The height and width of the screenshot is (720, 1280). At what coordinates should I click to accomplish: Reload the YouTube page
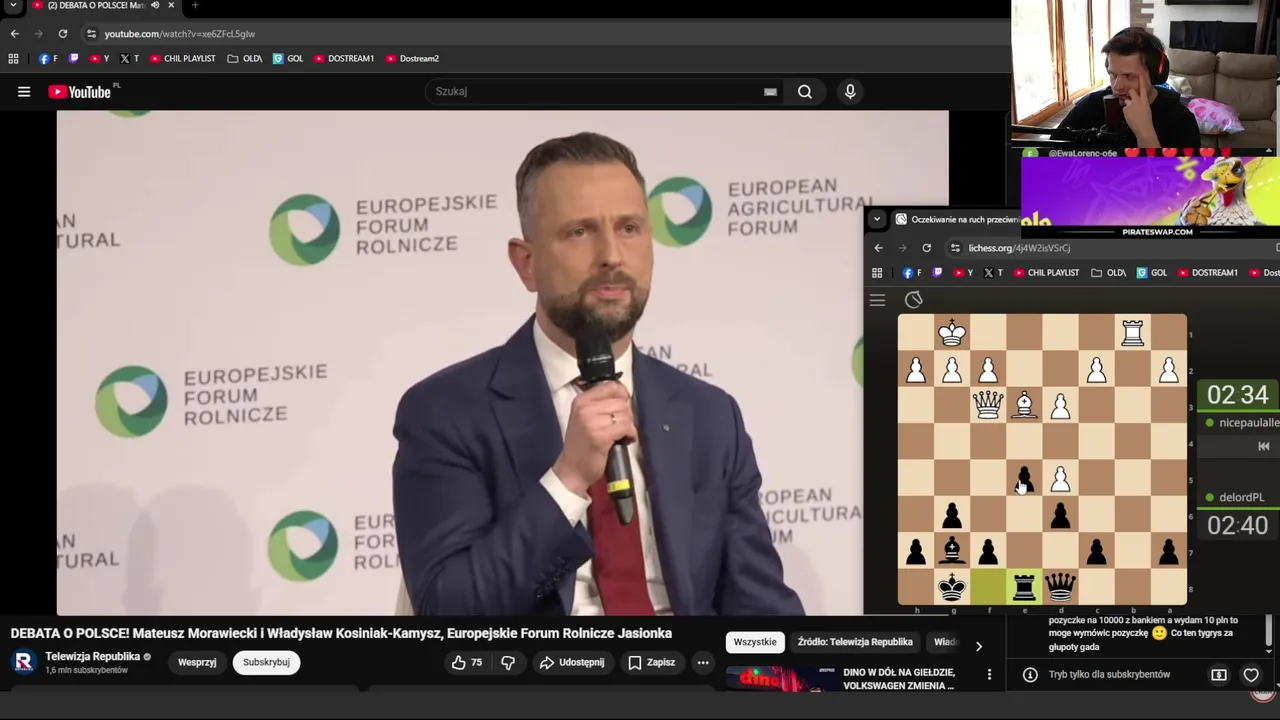tap(63, 34)
